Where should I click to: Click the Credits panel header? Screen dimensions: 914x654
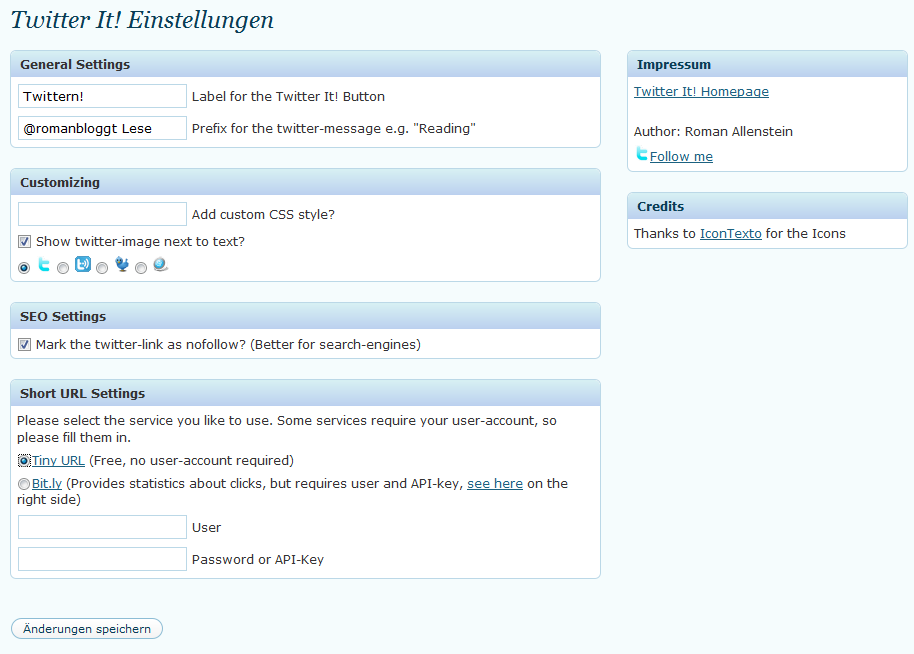point(767,206)
